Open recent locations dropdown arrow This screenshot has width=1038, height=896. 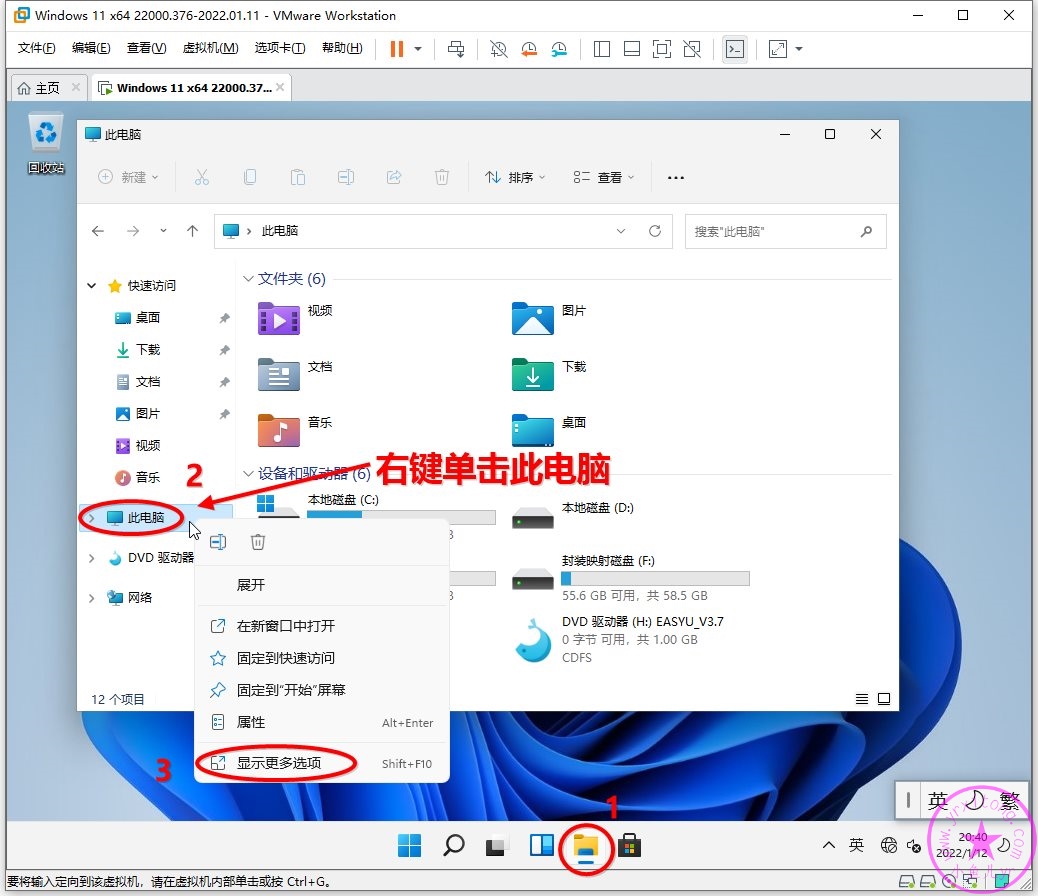click(164, 231)
